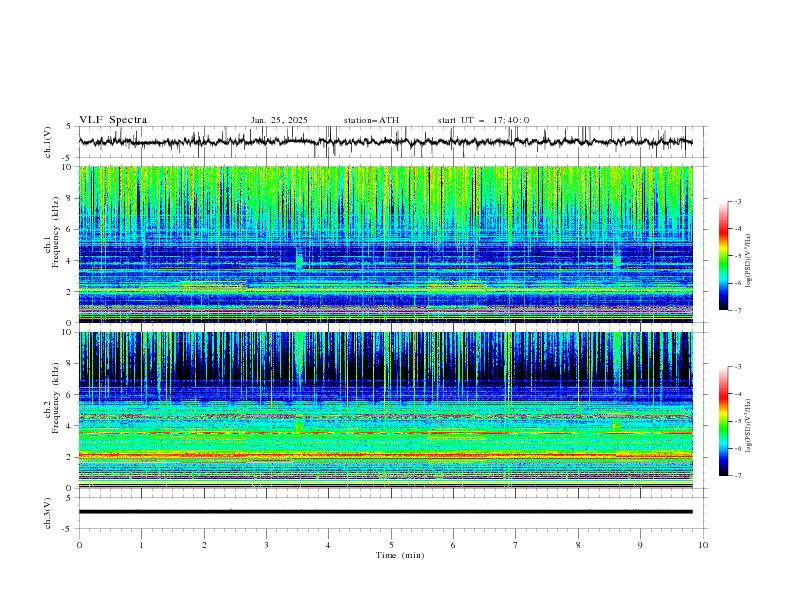This screenshot has height=612, width=792.
Task: Click the ch.1 spectrogram color scale bar
Action: point(723,256)
